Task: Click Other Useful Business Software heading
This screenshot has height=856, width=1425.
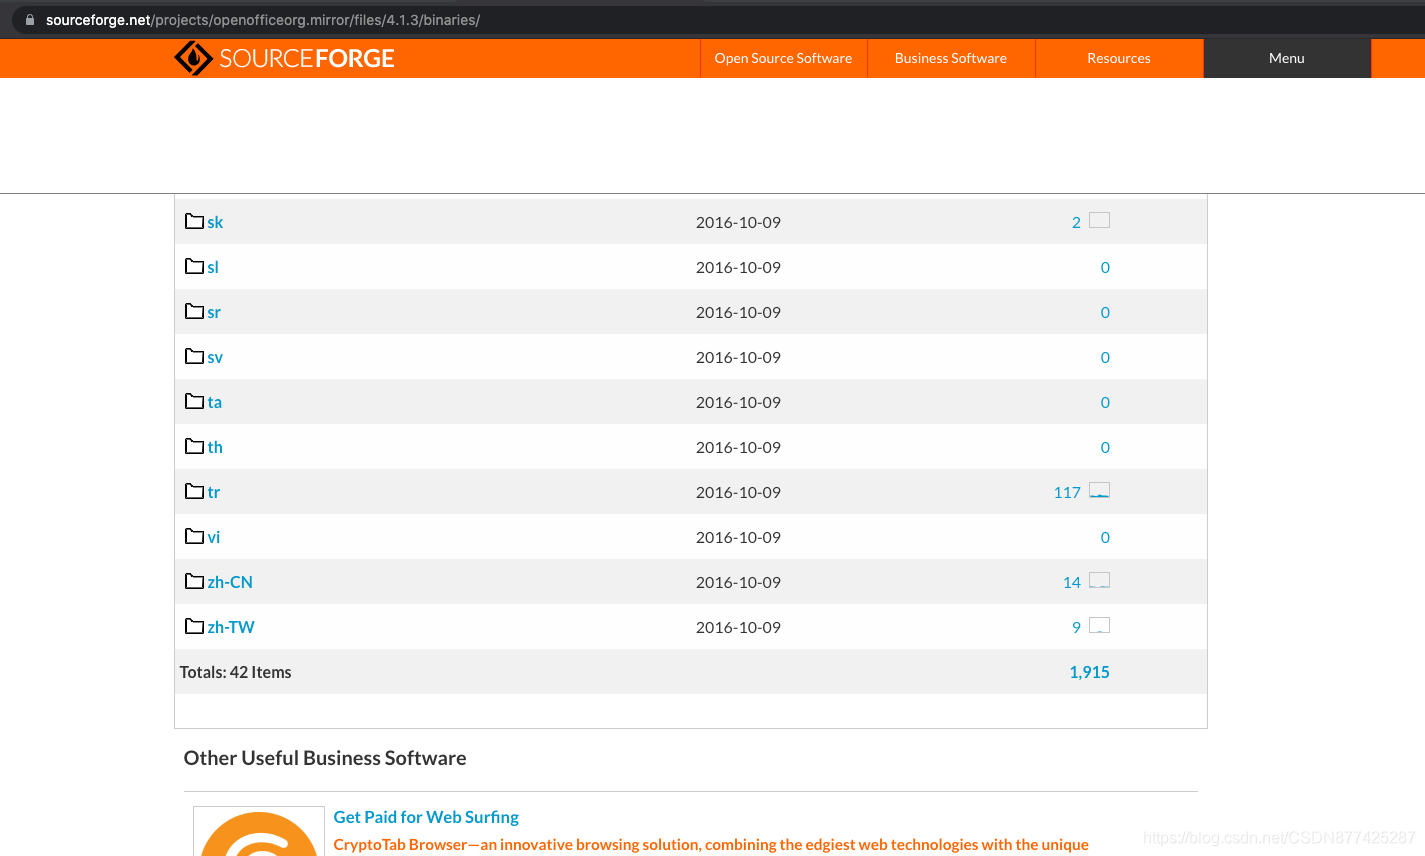Action: [x=325, y=758]
